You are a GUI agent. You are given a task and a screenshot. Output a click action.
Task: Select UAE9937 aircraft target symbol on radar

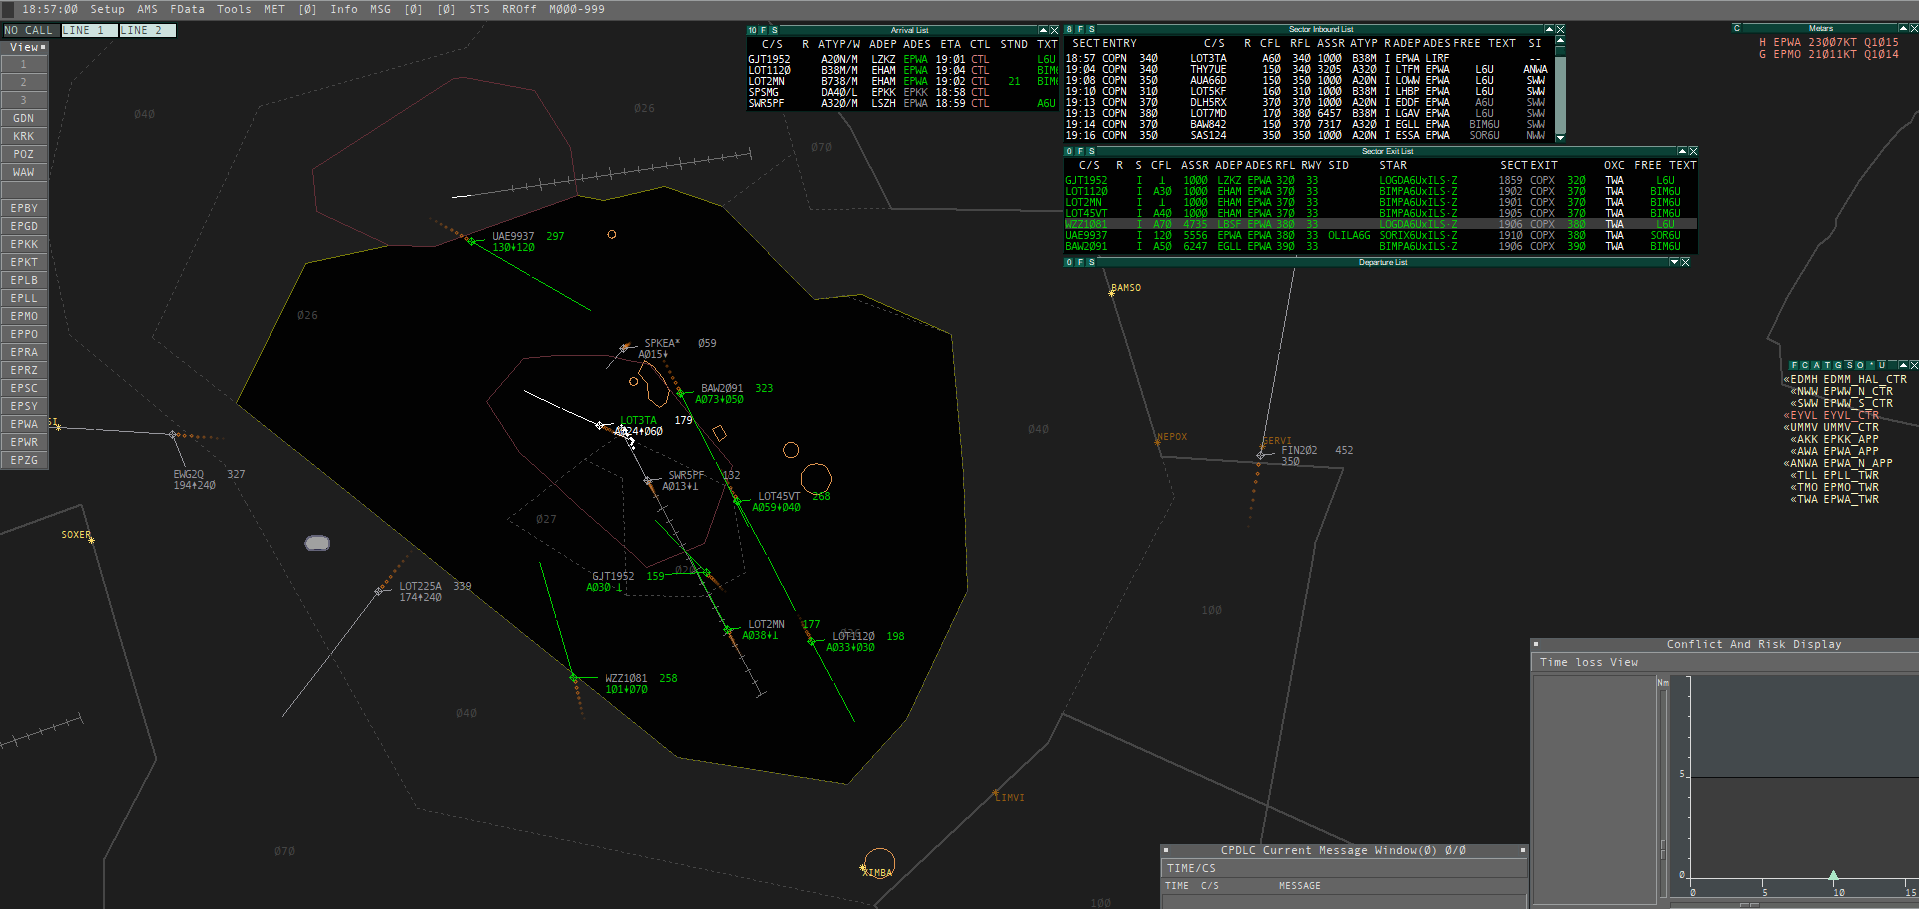pyautogui.click(x=471, y=241)
